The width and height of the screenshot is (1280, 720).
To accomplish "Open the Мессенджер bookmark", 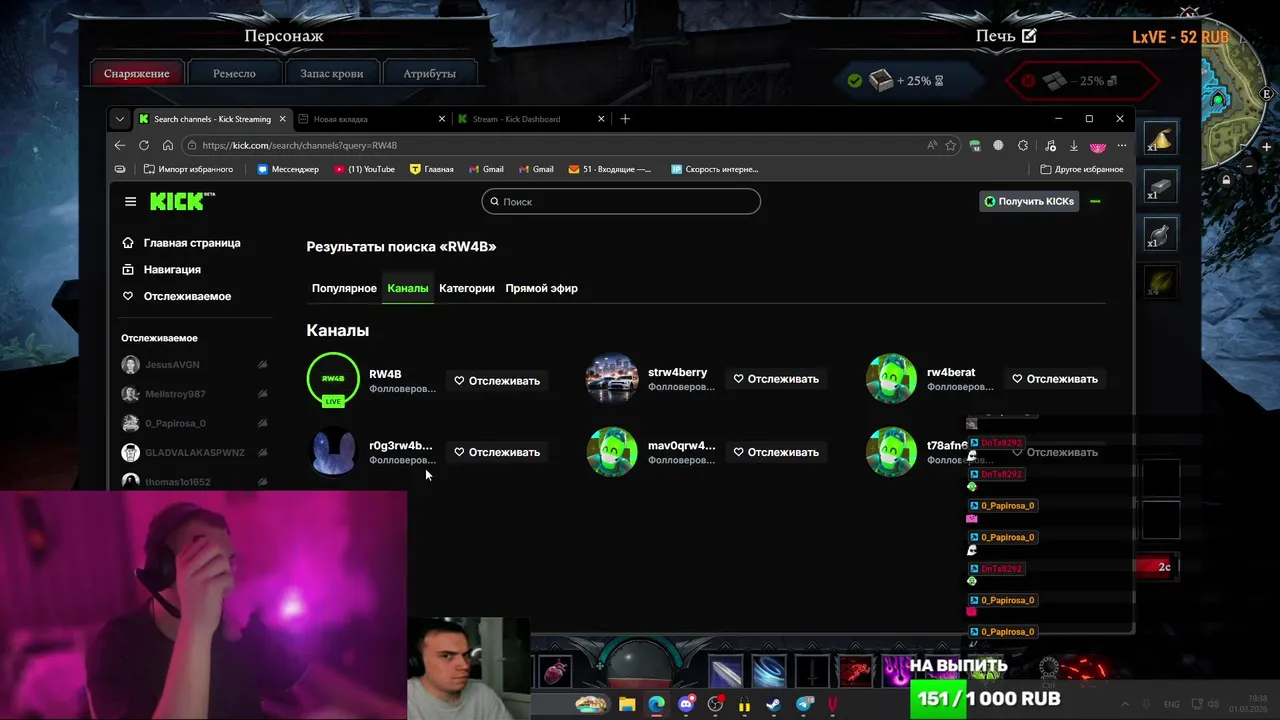I will [288, 169].
